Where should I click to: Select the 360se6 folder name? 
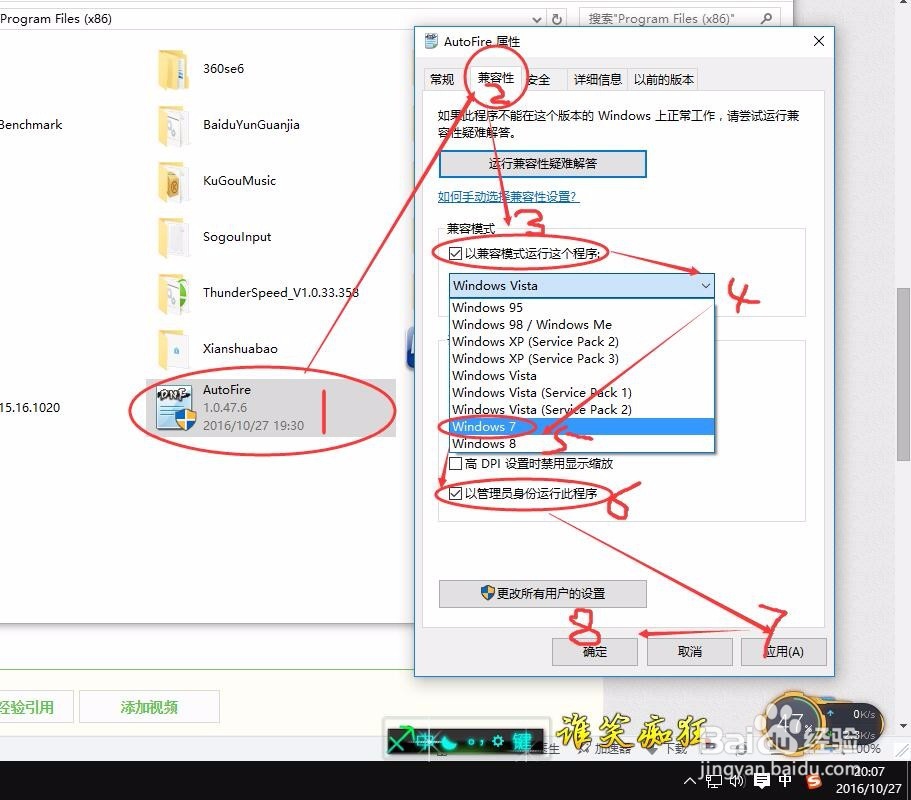coord(223,69)
